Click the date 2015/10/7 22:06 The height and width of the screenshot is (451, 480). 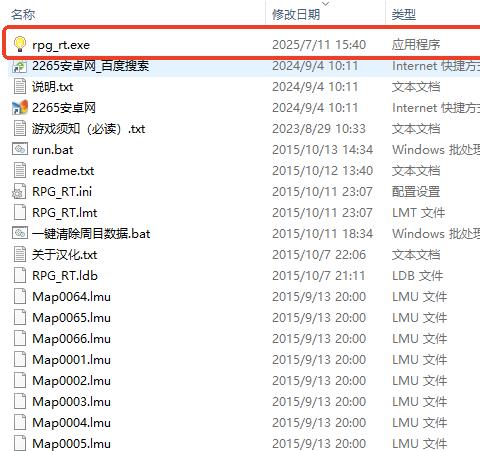[319, 255]
